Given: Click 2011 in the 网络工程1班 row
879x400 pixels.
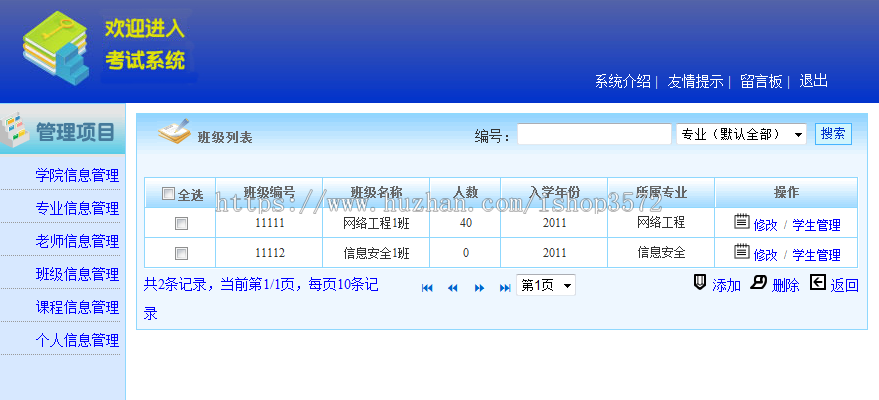Looking at the screenshot, I should [554, 223].
